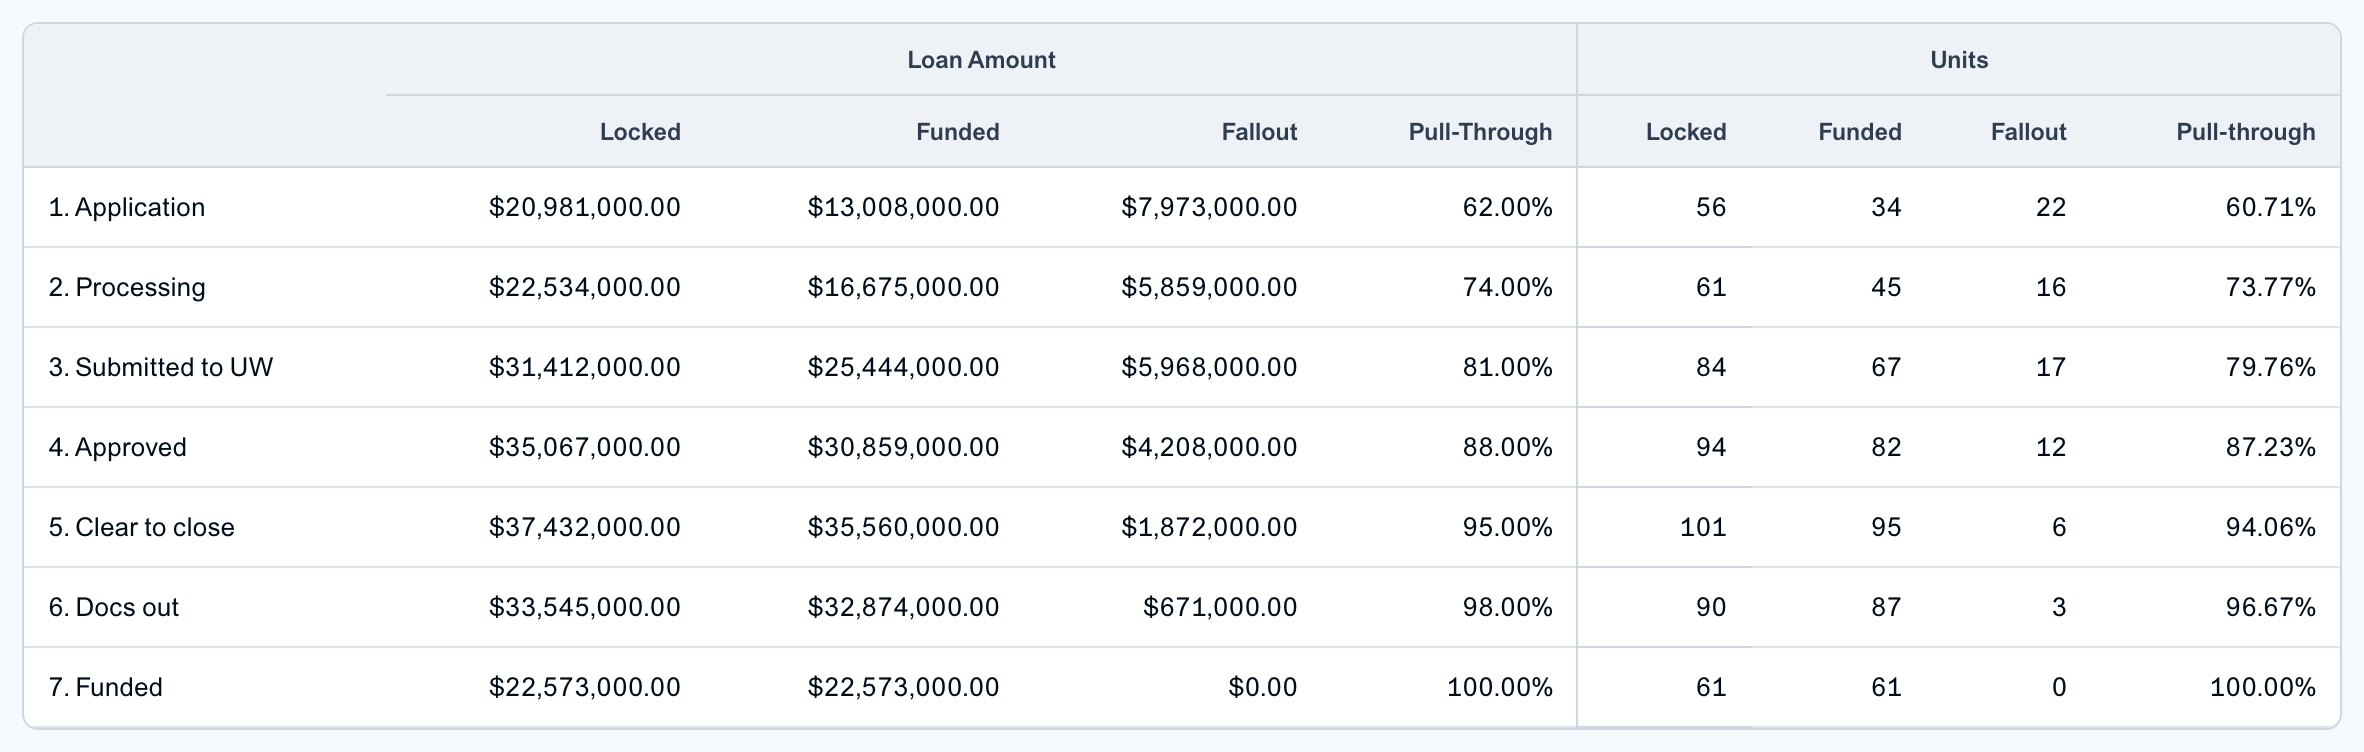Click the $16,675,000.00 Processing funded amount
The height and width of the screenshot is (752, 2364).
coord(904,287)
